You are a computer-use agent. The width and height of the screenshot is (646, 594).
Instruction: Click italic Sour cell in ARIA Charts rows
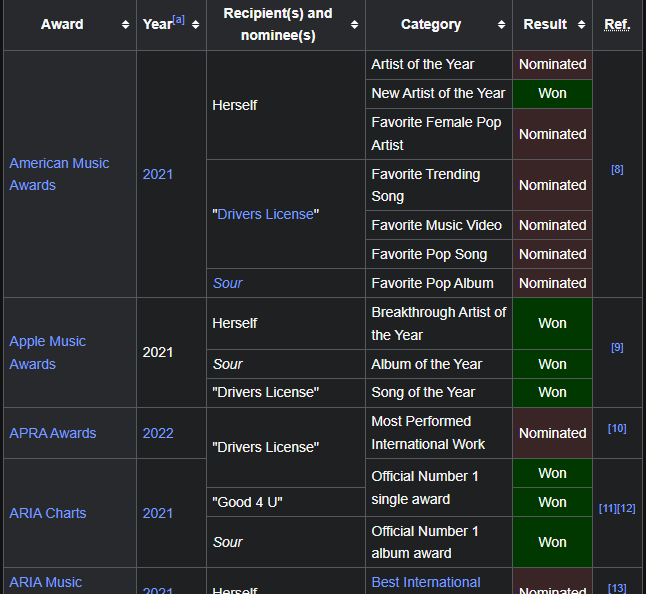(x=286, y=542)
